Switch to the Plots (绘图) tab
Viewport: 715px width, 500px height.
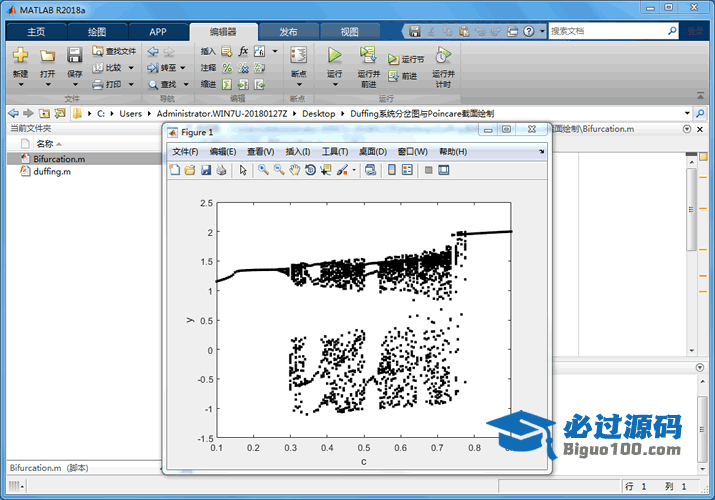[x=97, y=32]
